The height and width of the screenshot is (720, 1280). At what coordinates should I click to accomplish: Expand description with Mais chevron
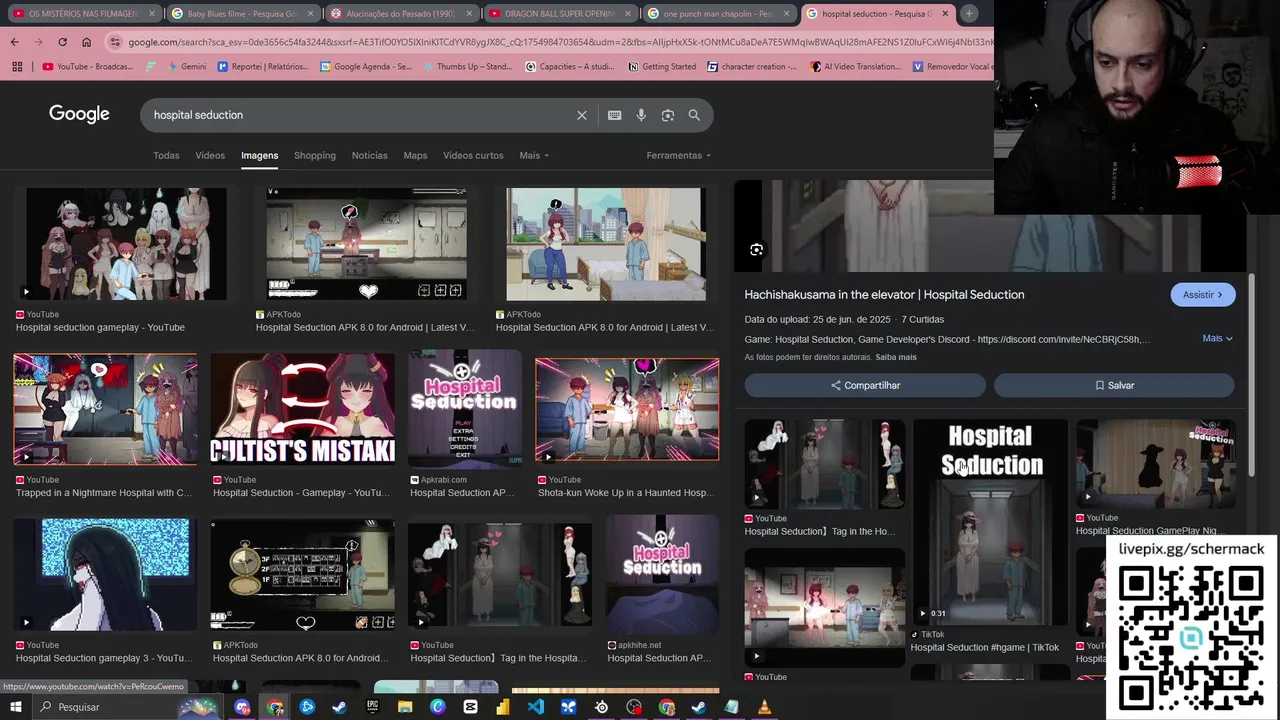point(1217,338)
